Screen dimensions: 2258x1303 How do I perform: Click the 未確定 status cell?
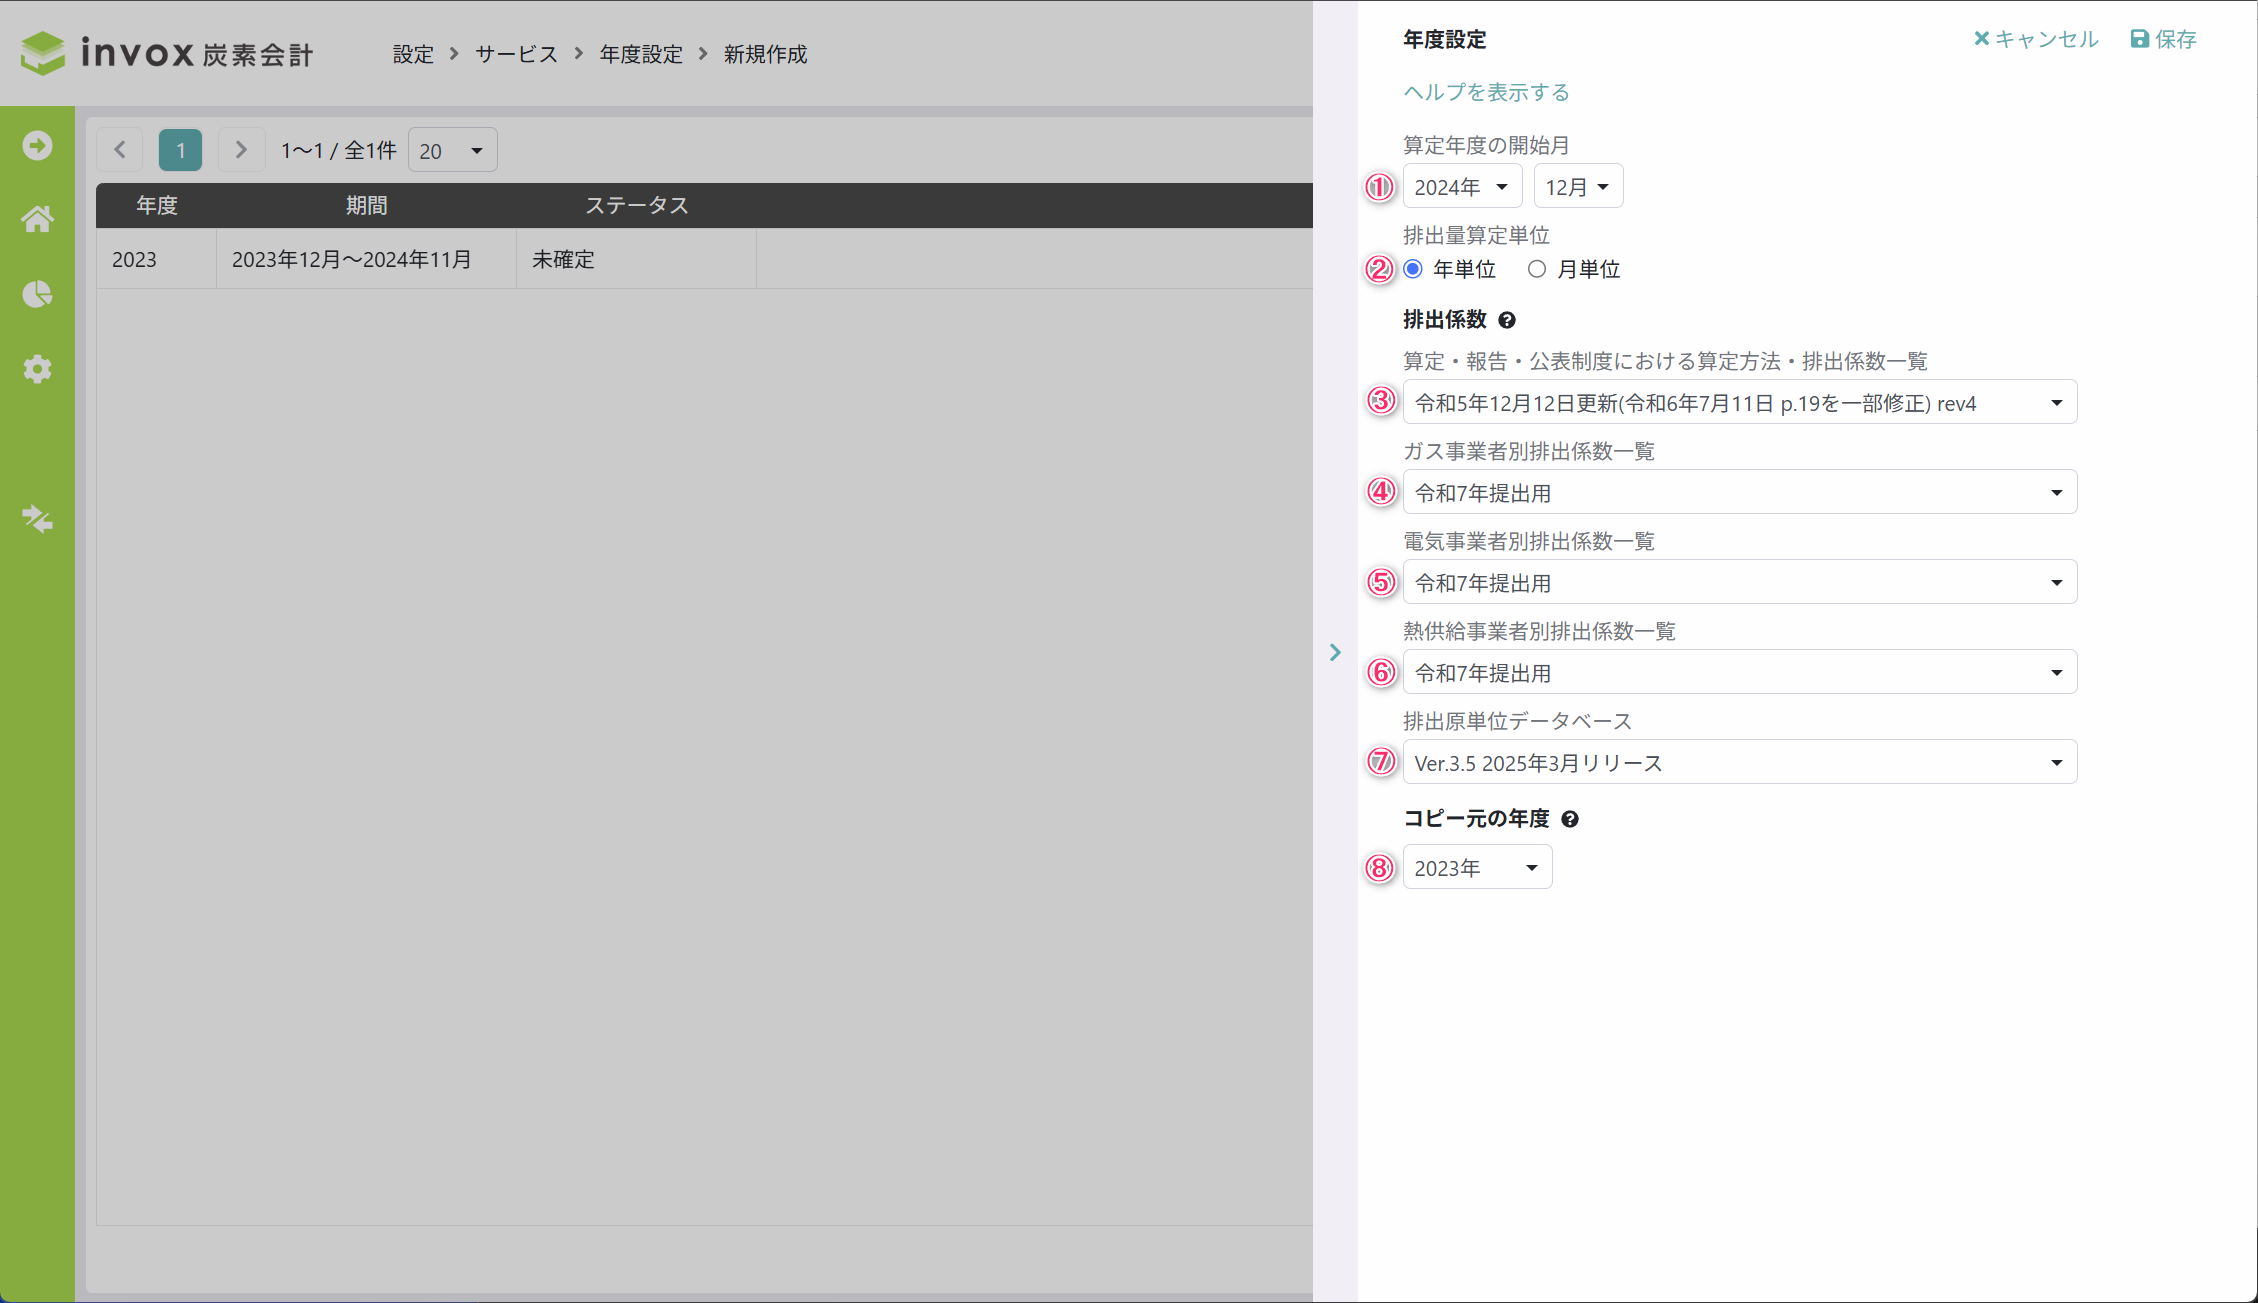[x=636, y=259]
